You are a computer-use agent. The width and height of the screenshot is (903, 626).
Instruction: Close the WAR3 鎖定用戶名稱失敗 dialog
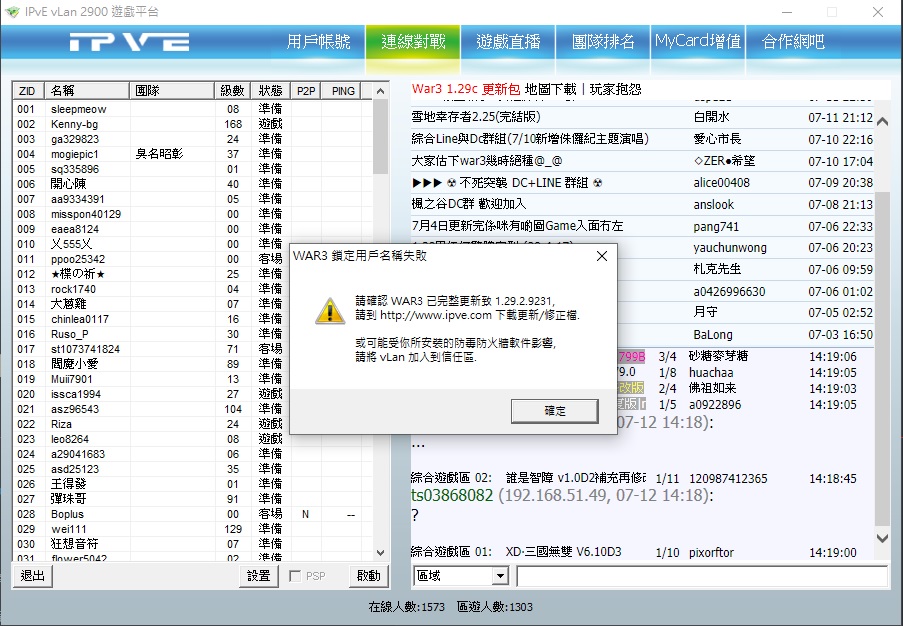coord(602,256)
